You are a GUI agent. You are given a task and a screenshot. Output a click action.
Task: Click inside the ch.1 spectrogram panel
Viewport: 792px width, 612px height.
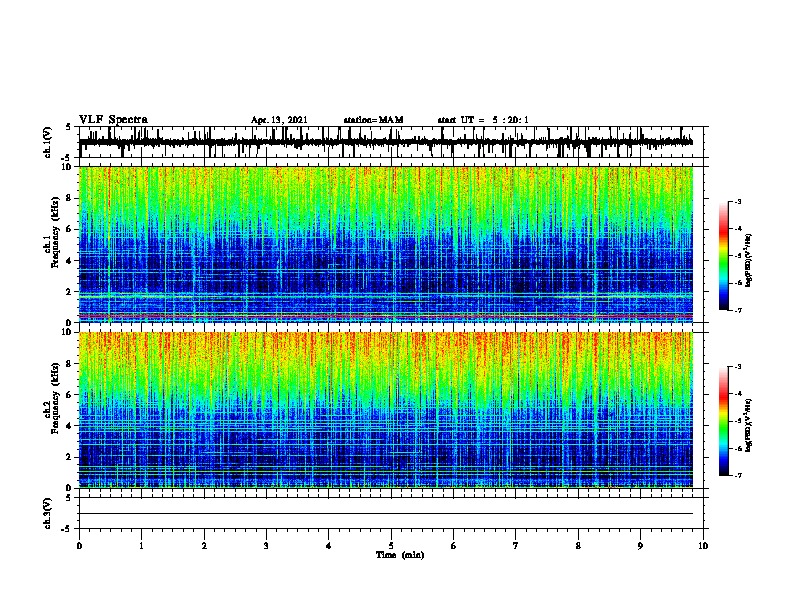point(386,244)
